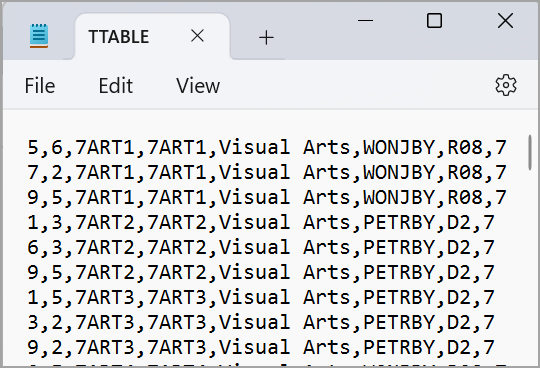Close the Notepad window
This screenshot has height=368, width=540.
[505, 20]
